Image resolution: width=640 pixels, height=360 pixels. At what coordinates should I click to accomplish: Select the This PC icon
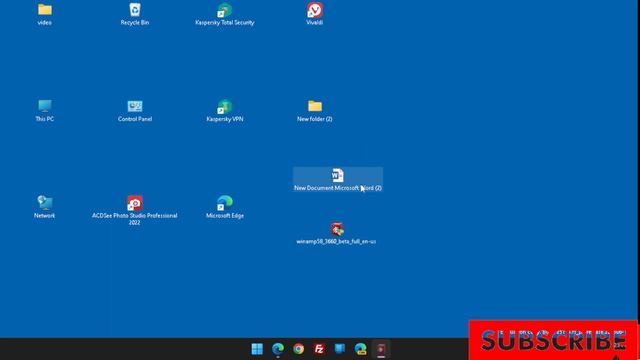[44, 110]
